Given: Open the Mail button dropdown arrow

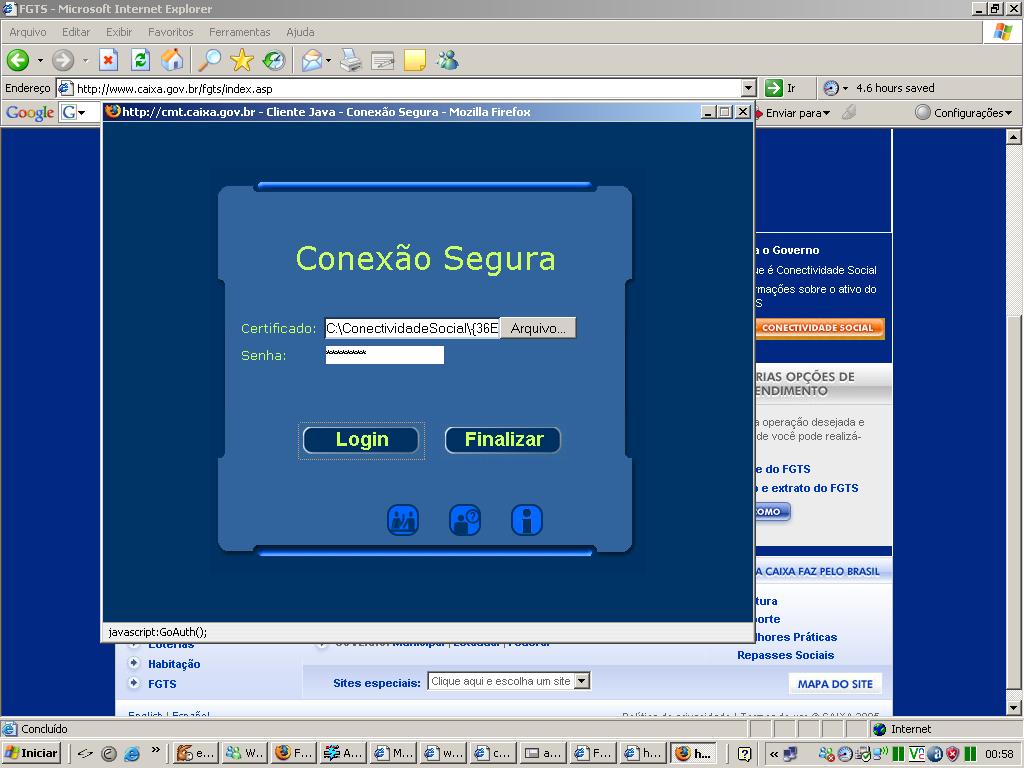Looking at the screenshot, I should click(328, 61).
